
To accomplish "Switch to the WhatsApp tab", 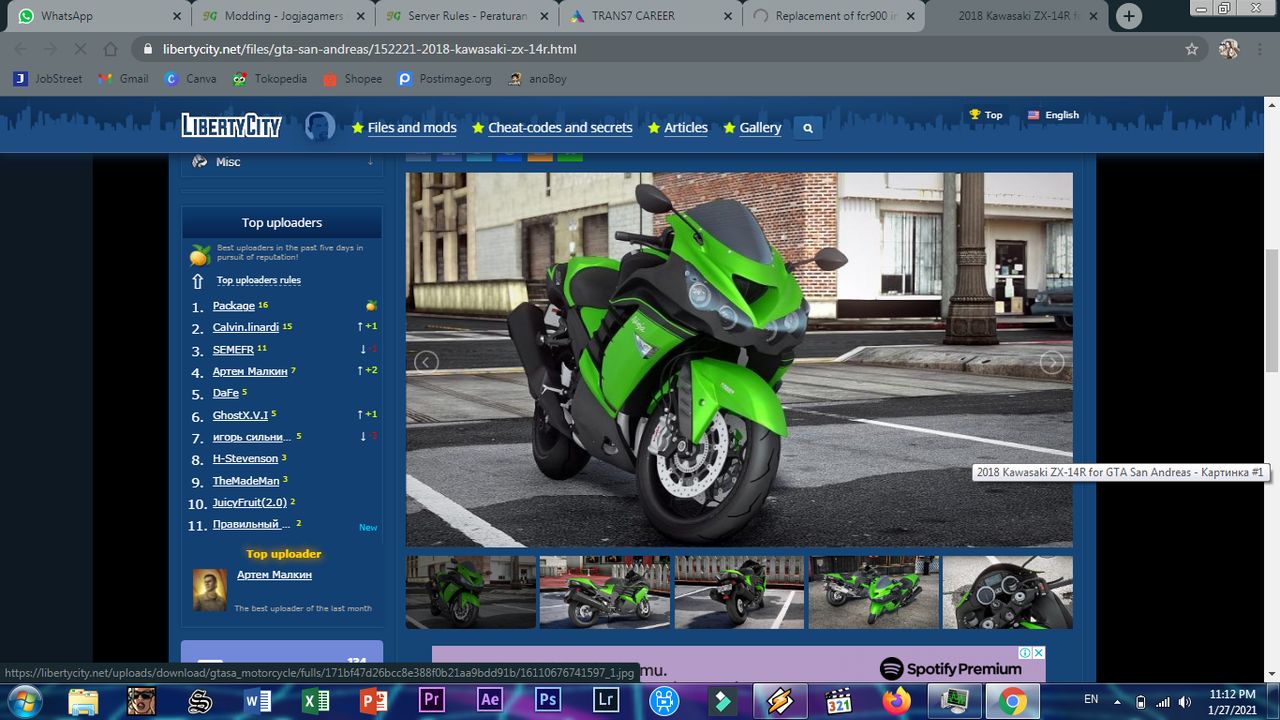I will [97, 16].
